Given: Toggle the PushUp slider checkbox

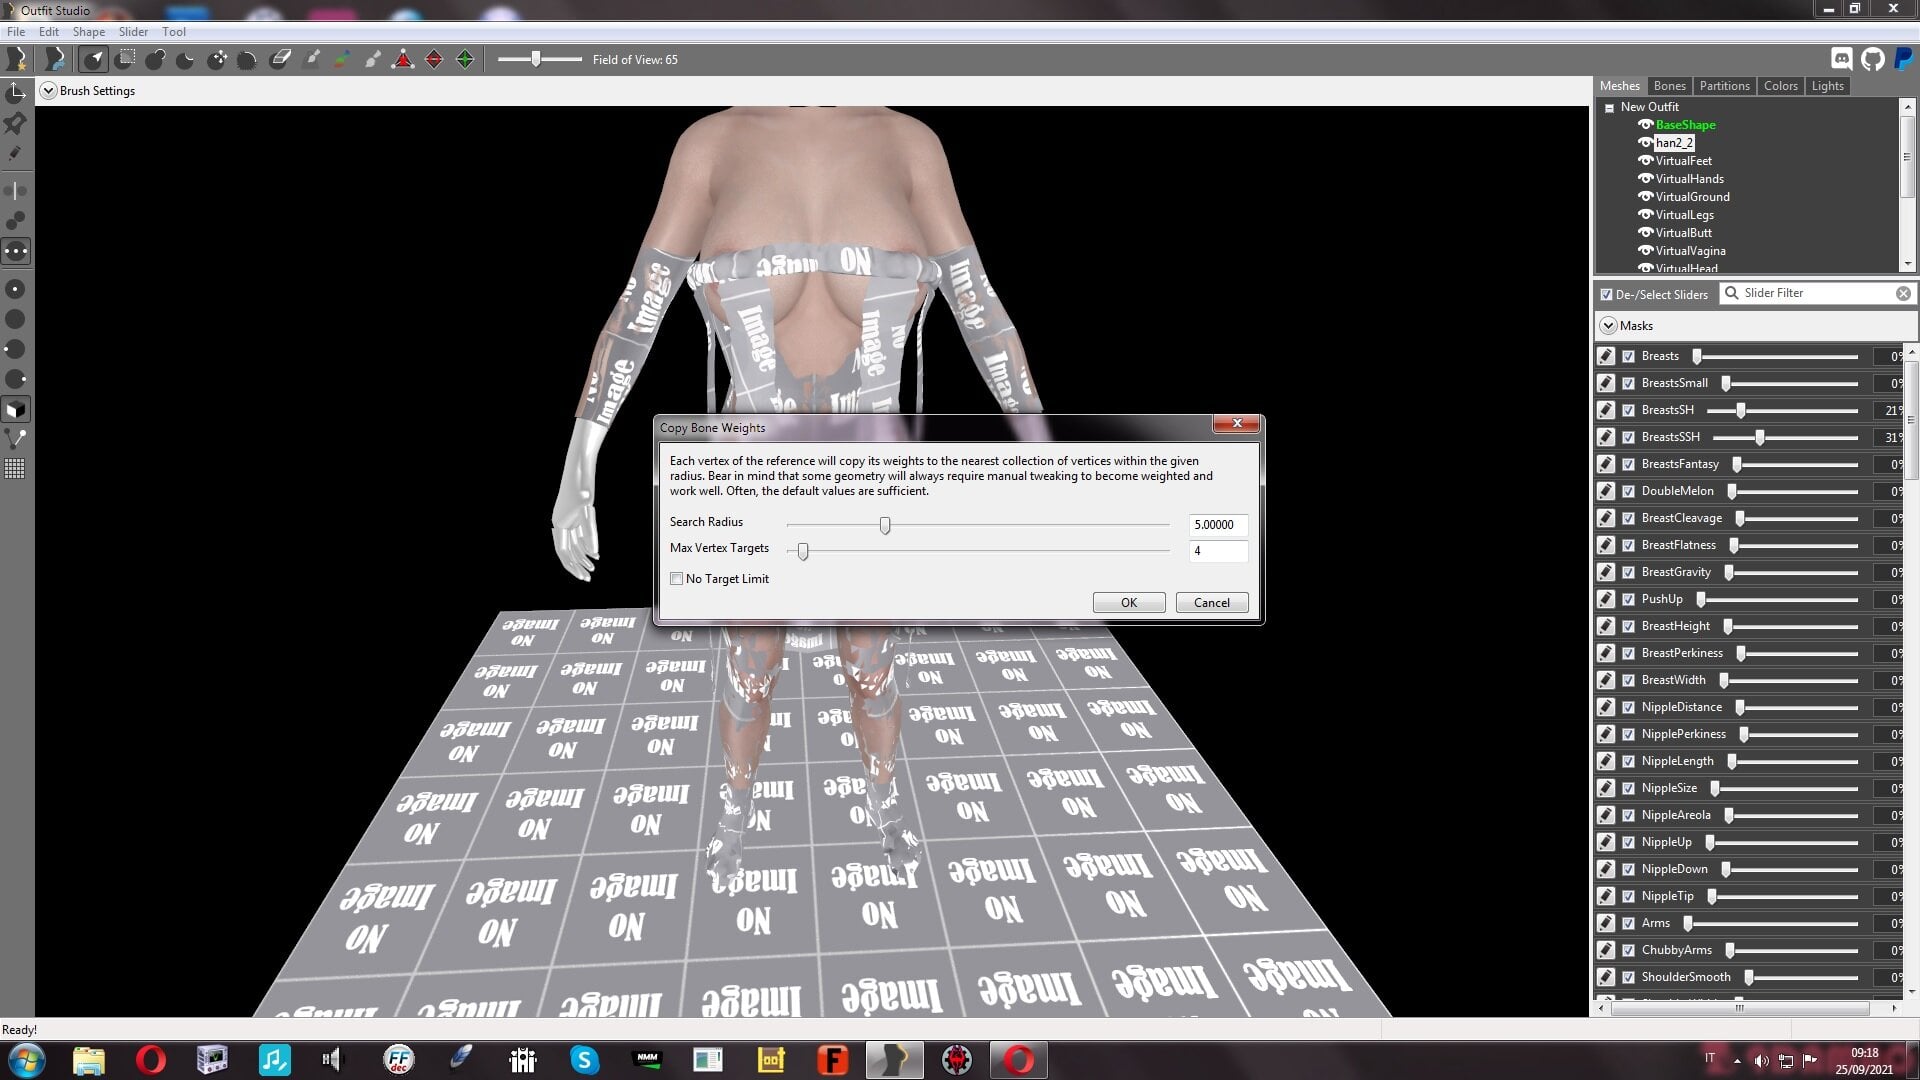Looking at the screenshot, I should coord(1628,600).
